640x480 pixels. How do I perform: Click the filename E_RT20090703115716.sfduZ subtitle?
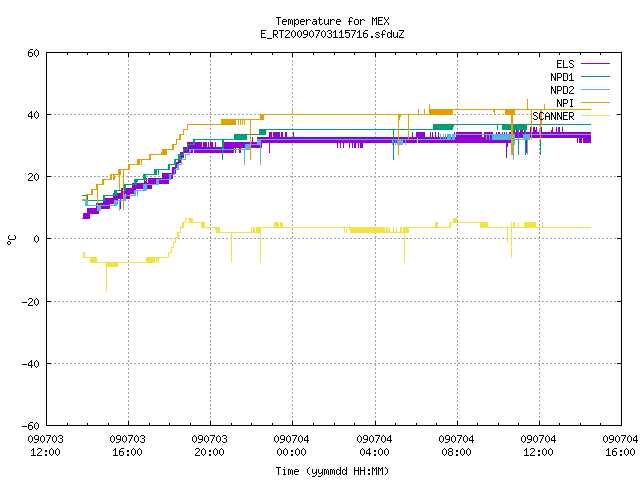[x=332, y=34]
